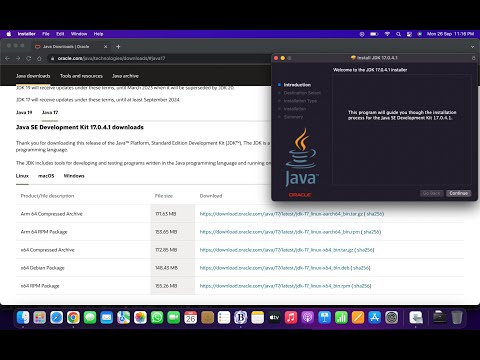Download the Arm 64 Compressed Archive link
Screen dimensions: 480x360
click(281, 214)
